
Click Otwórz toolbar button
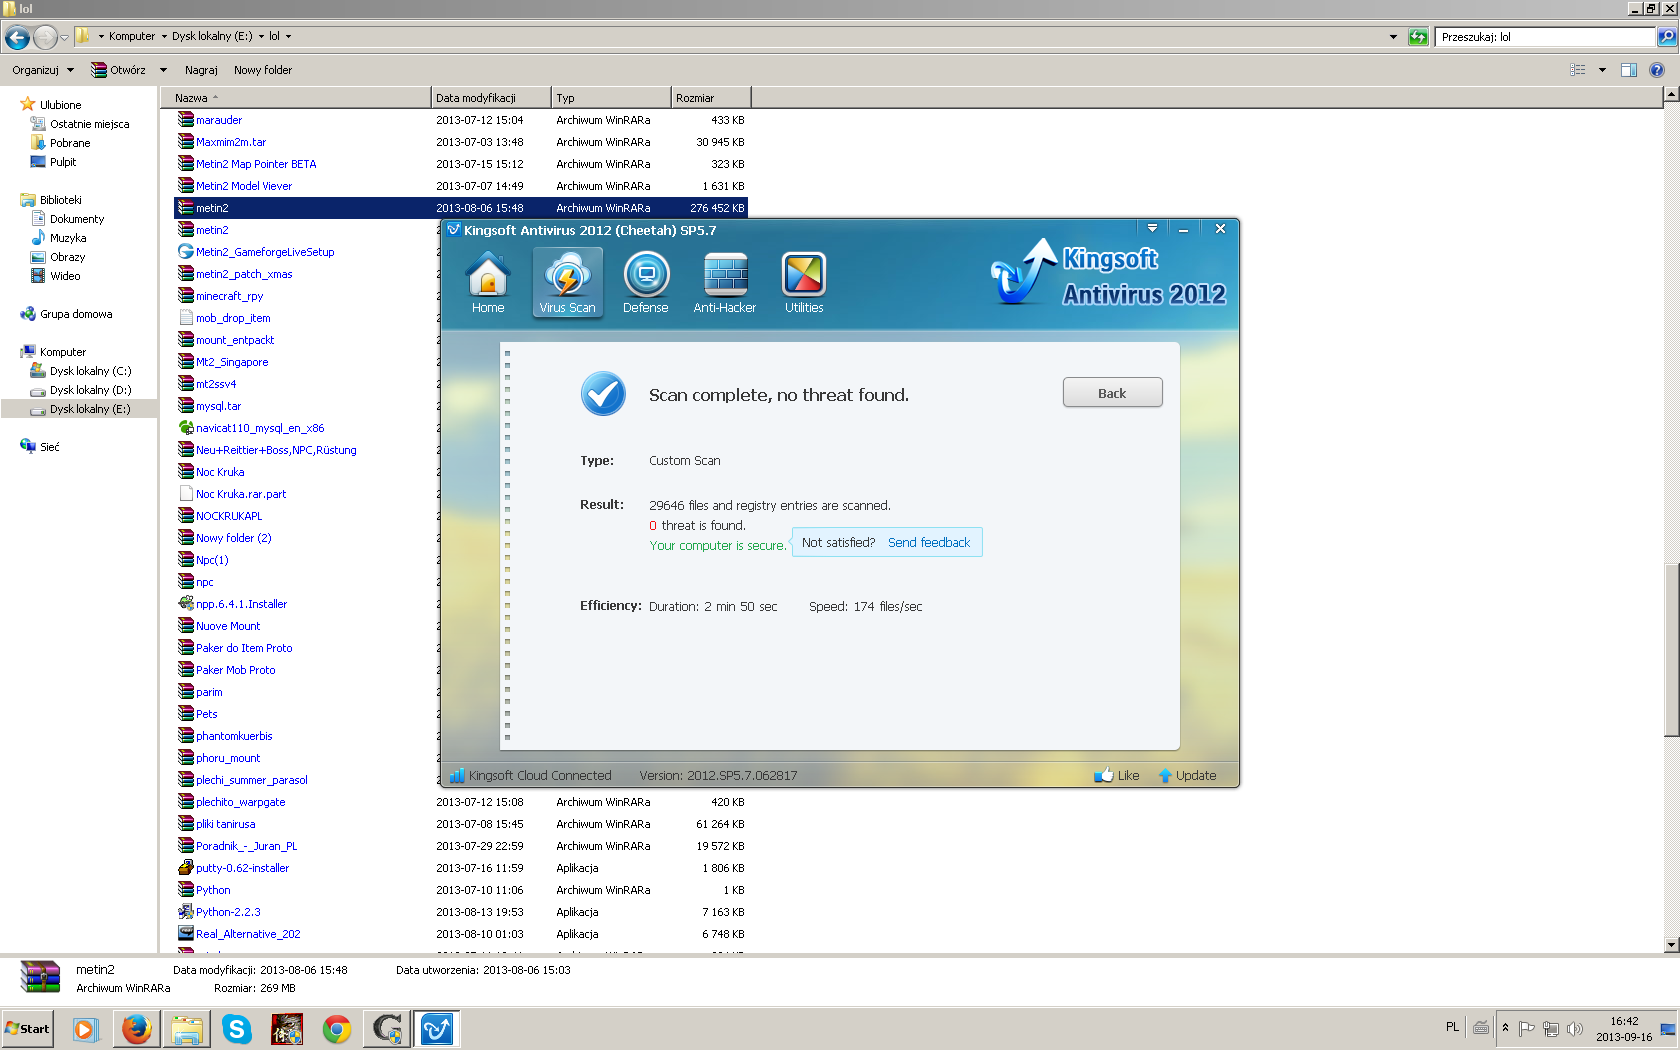tap(118, 70)
